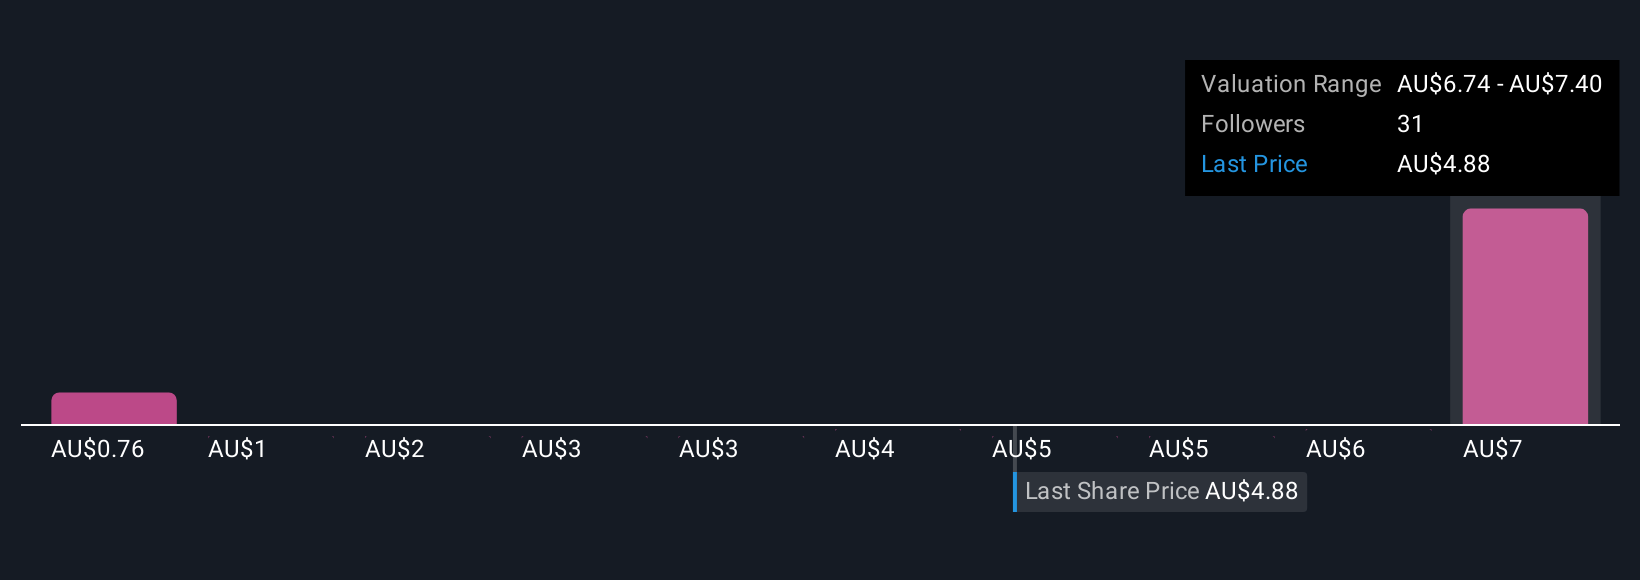Click the AU$4 axis label
The height and width of the screenshot is (580, 1640).
click(x=865, y=449)
